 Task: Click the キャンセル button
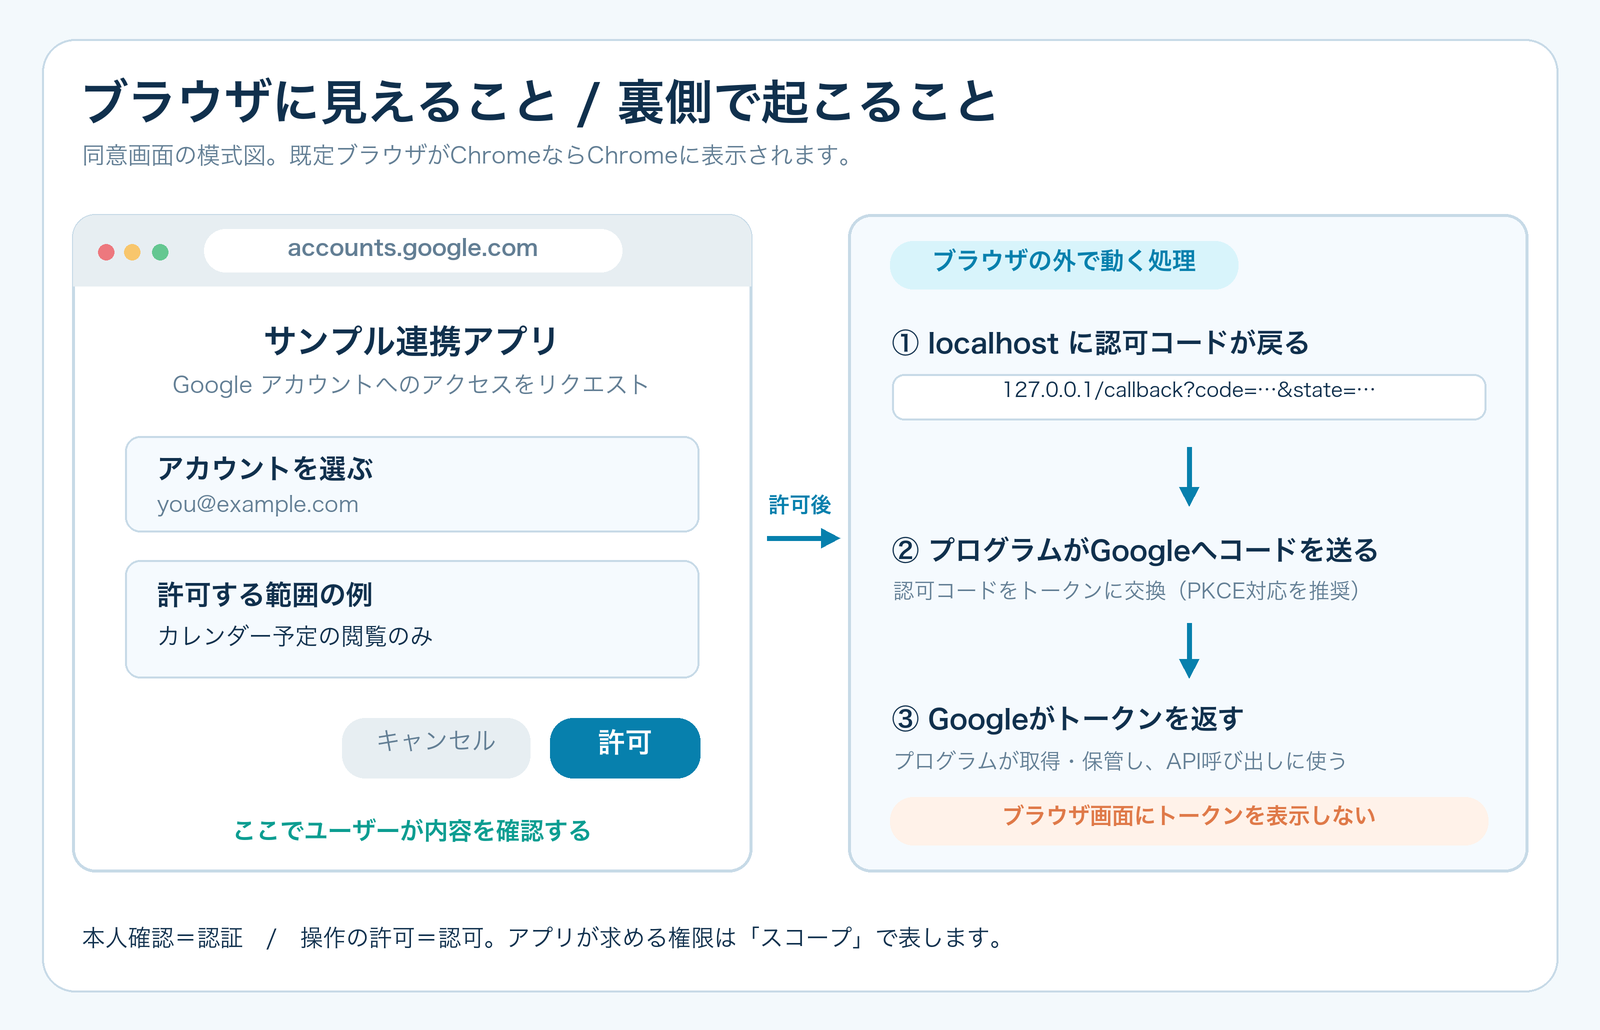tap(436, 747)
